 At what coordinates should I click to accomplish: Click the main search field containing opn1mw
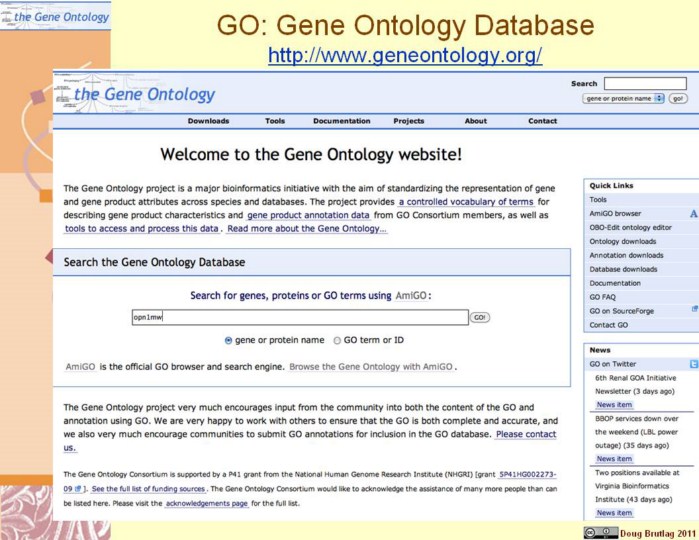299,317
